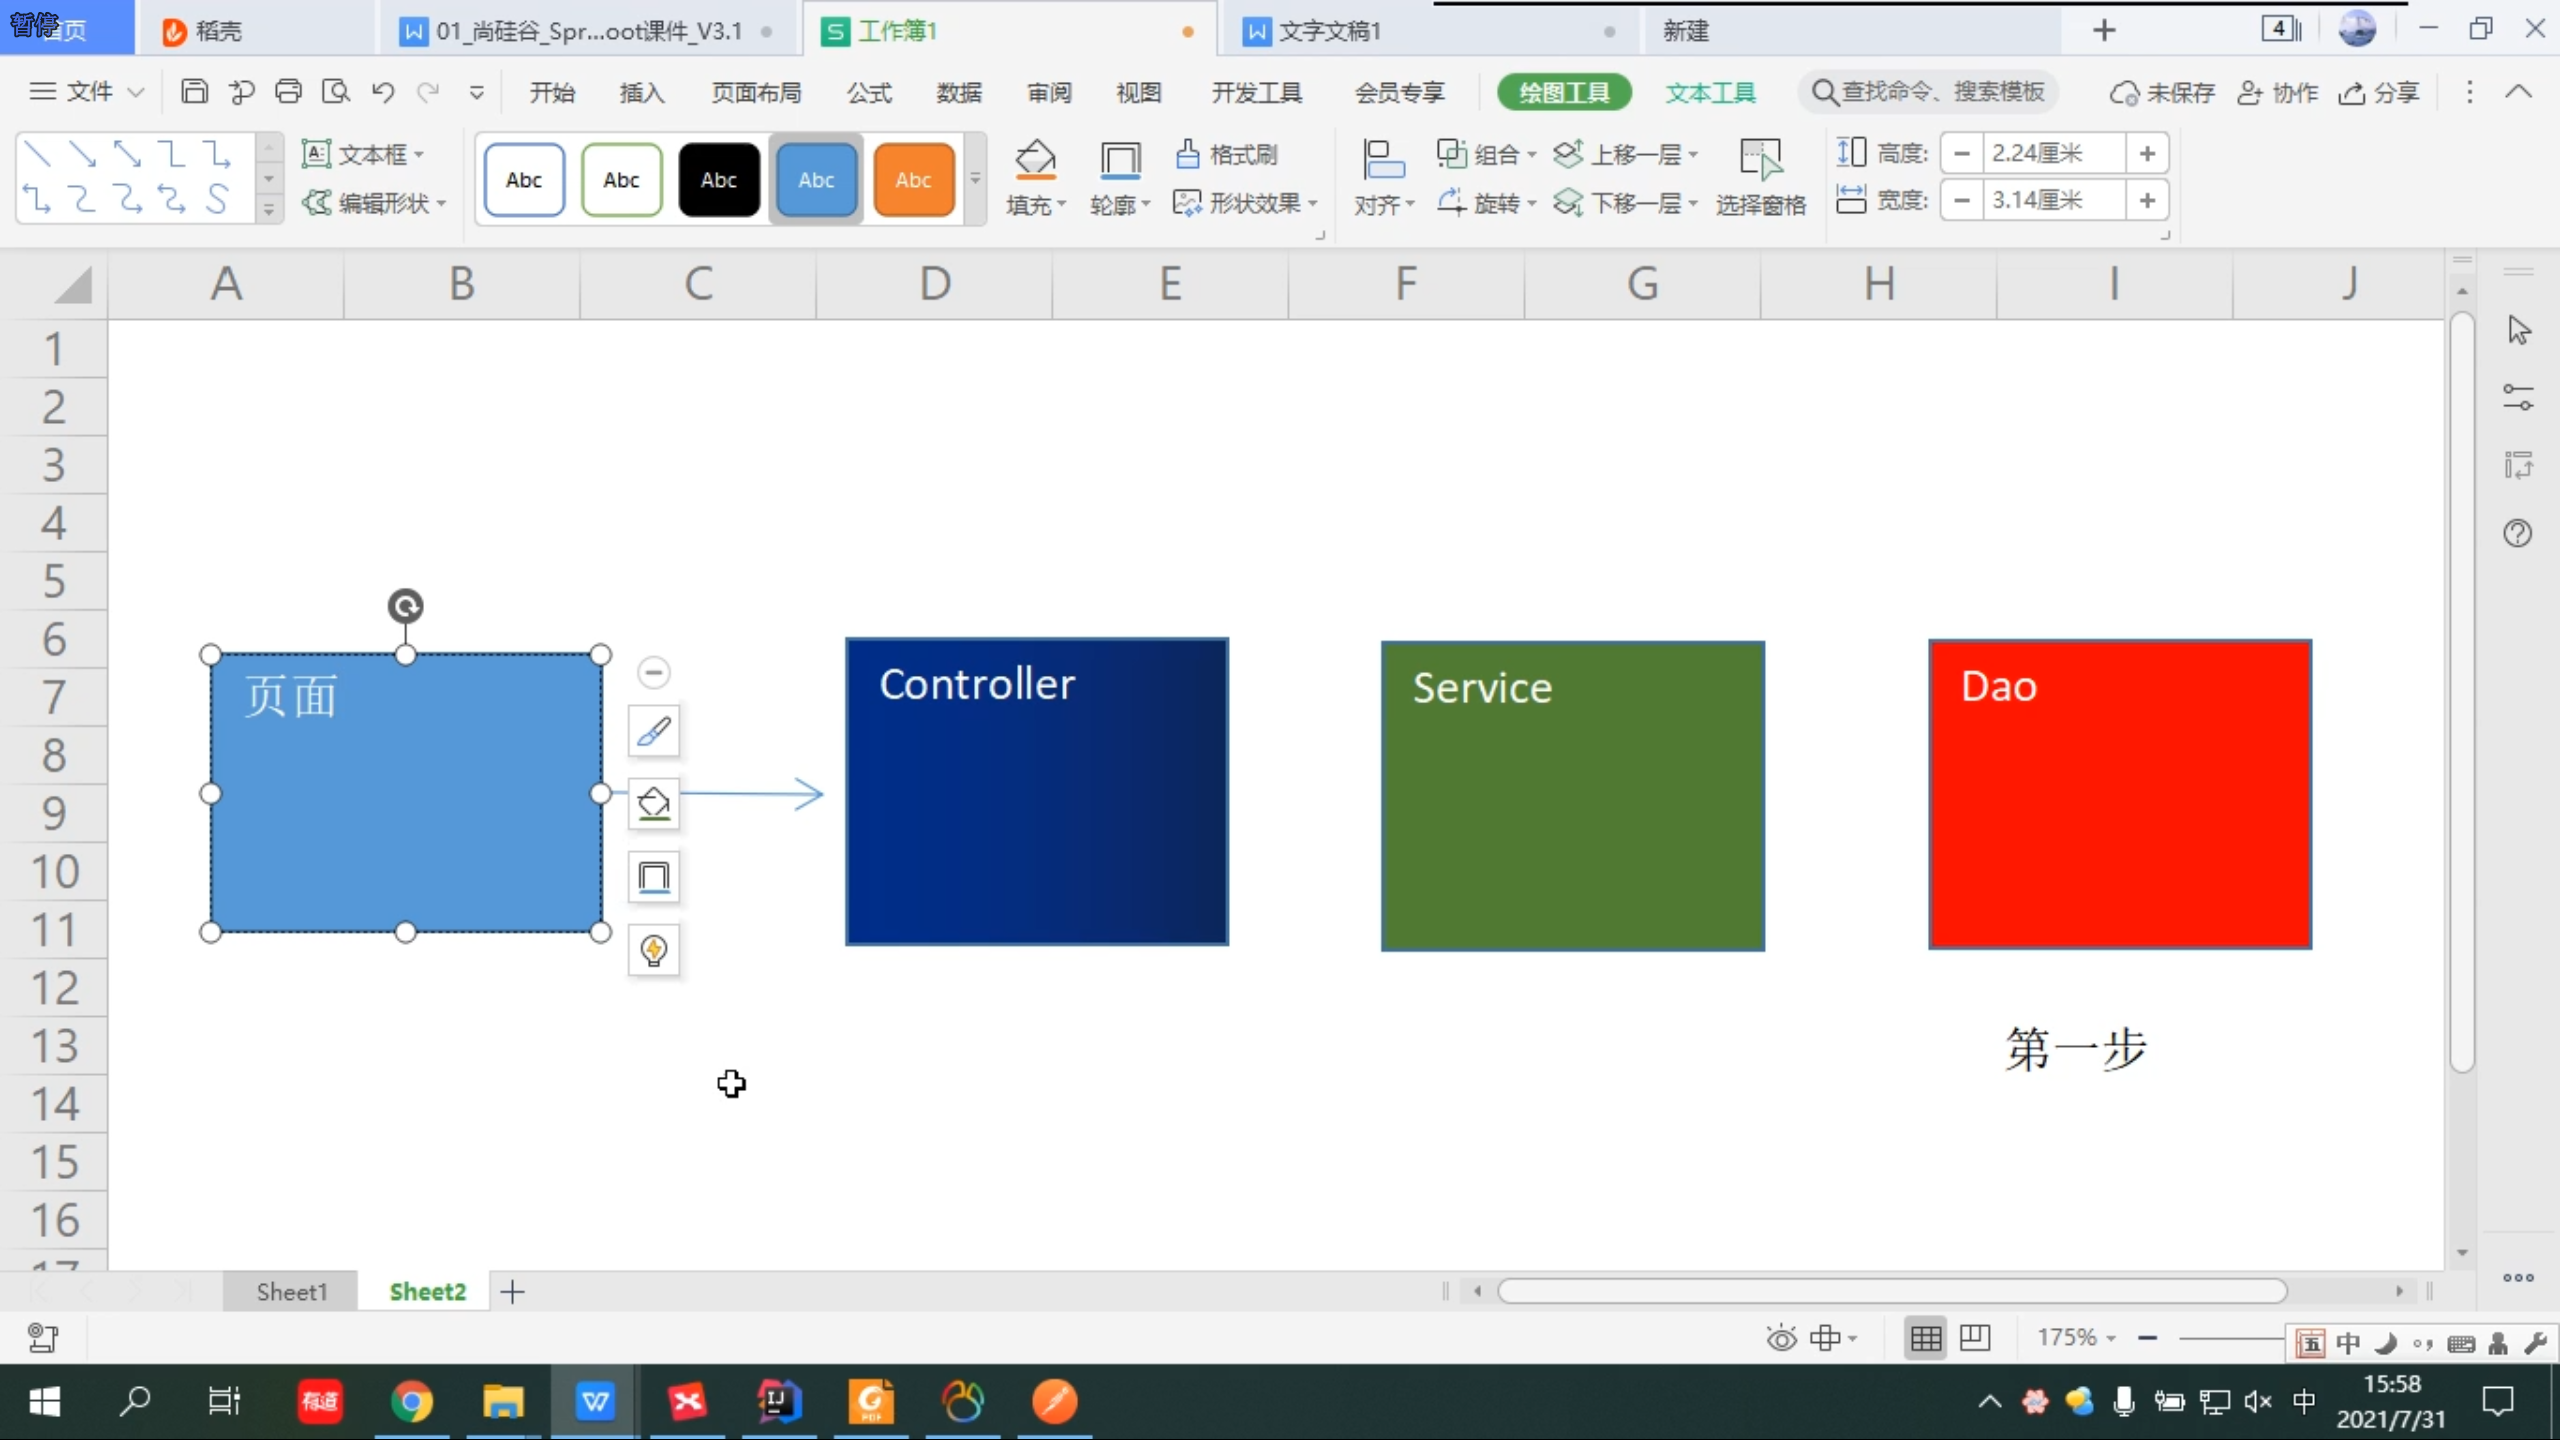Apply the black Abc shape style
Viewport: 2560px width, 1440px height.
(x=719, y=180)
